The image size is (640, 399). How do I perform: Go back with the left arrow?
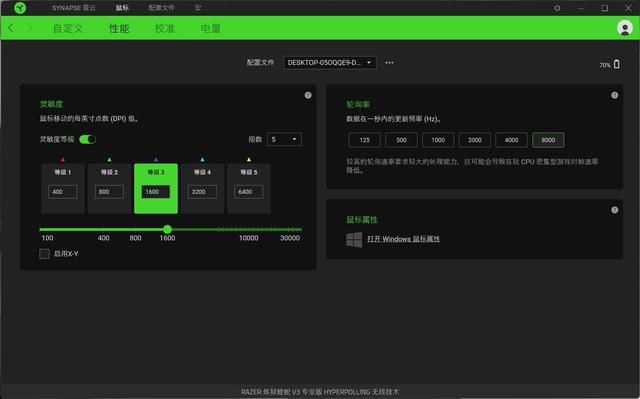coord(11,28)
